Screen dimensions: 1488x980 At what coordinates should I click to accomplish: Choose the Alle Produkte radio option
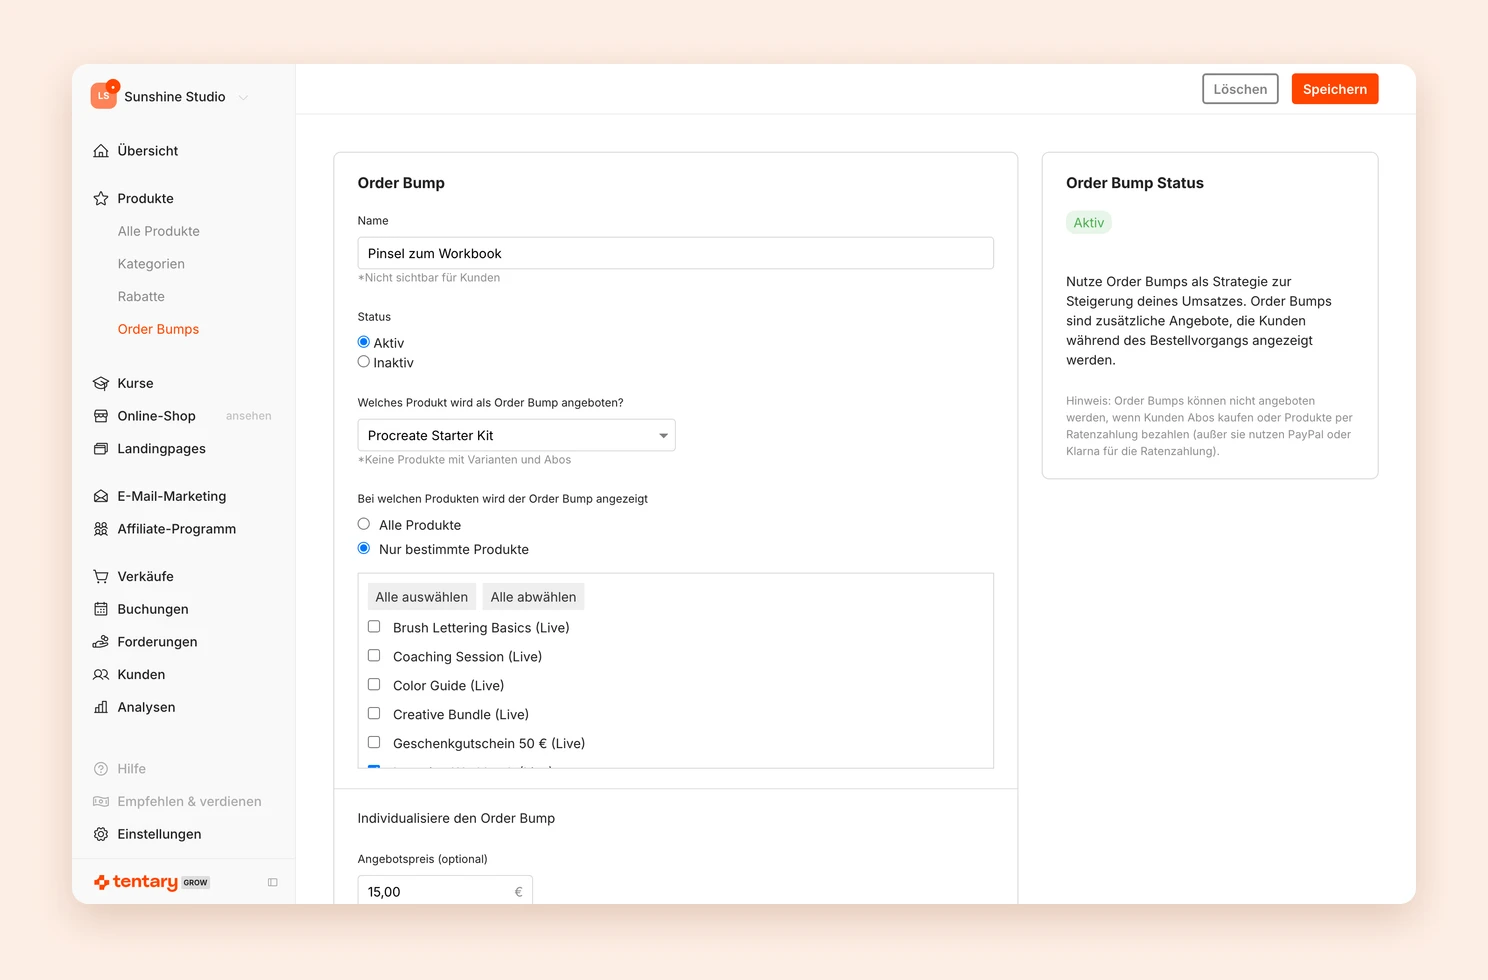coord(364,524)
